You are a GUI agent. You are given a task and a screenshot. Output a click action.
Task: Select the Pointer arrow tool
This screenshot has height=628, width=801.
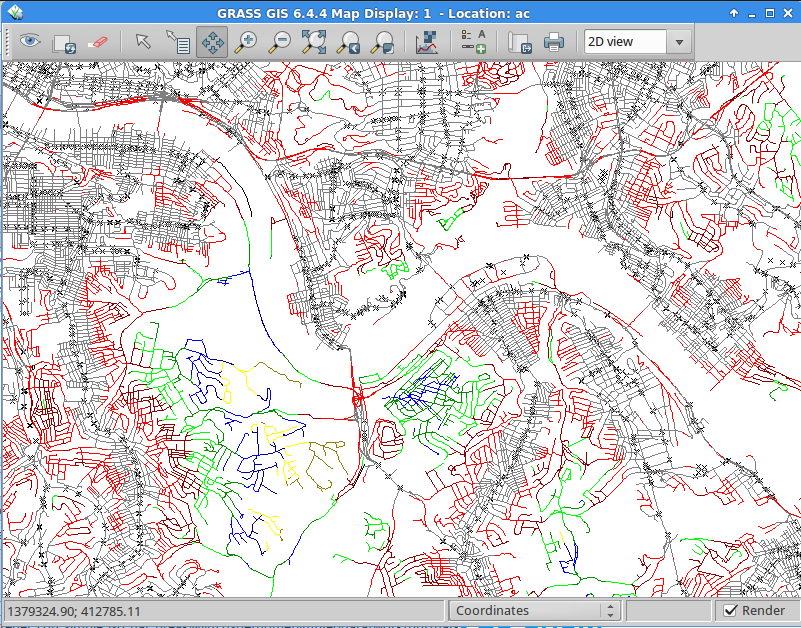pyautogui.click(x=144, y=42)
